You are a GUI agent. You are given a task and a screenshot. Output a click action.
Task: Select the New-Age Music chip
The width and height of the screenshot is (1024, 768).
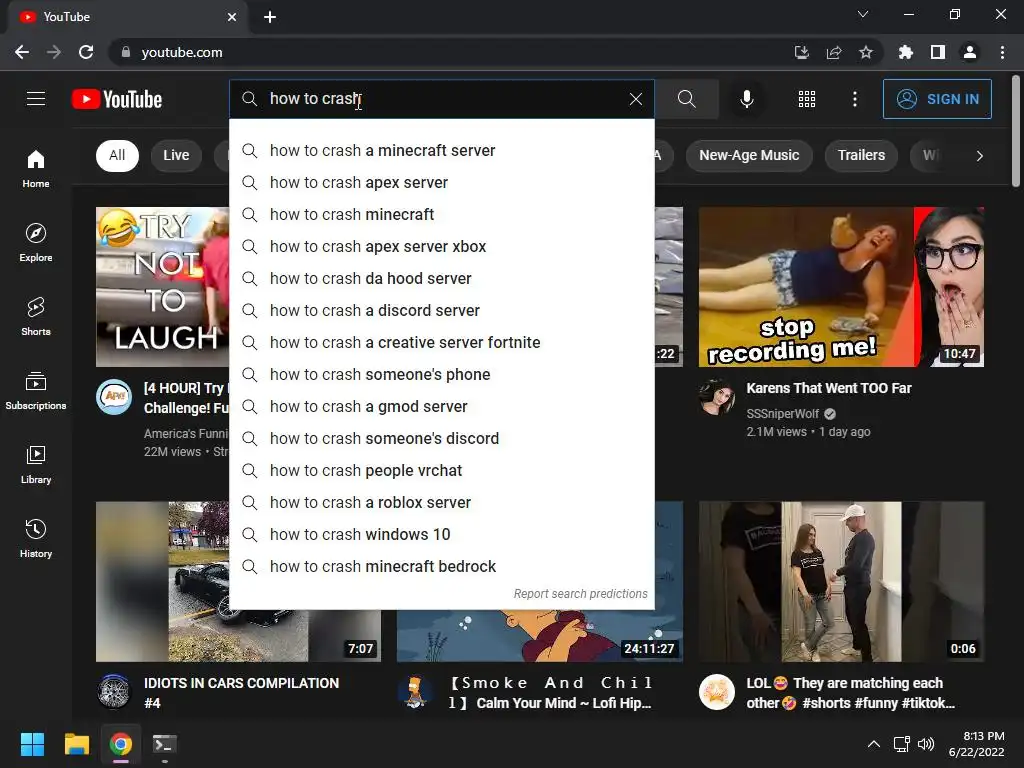coord(749,155)
